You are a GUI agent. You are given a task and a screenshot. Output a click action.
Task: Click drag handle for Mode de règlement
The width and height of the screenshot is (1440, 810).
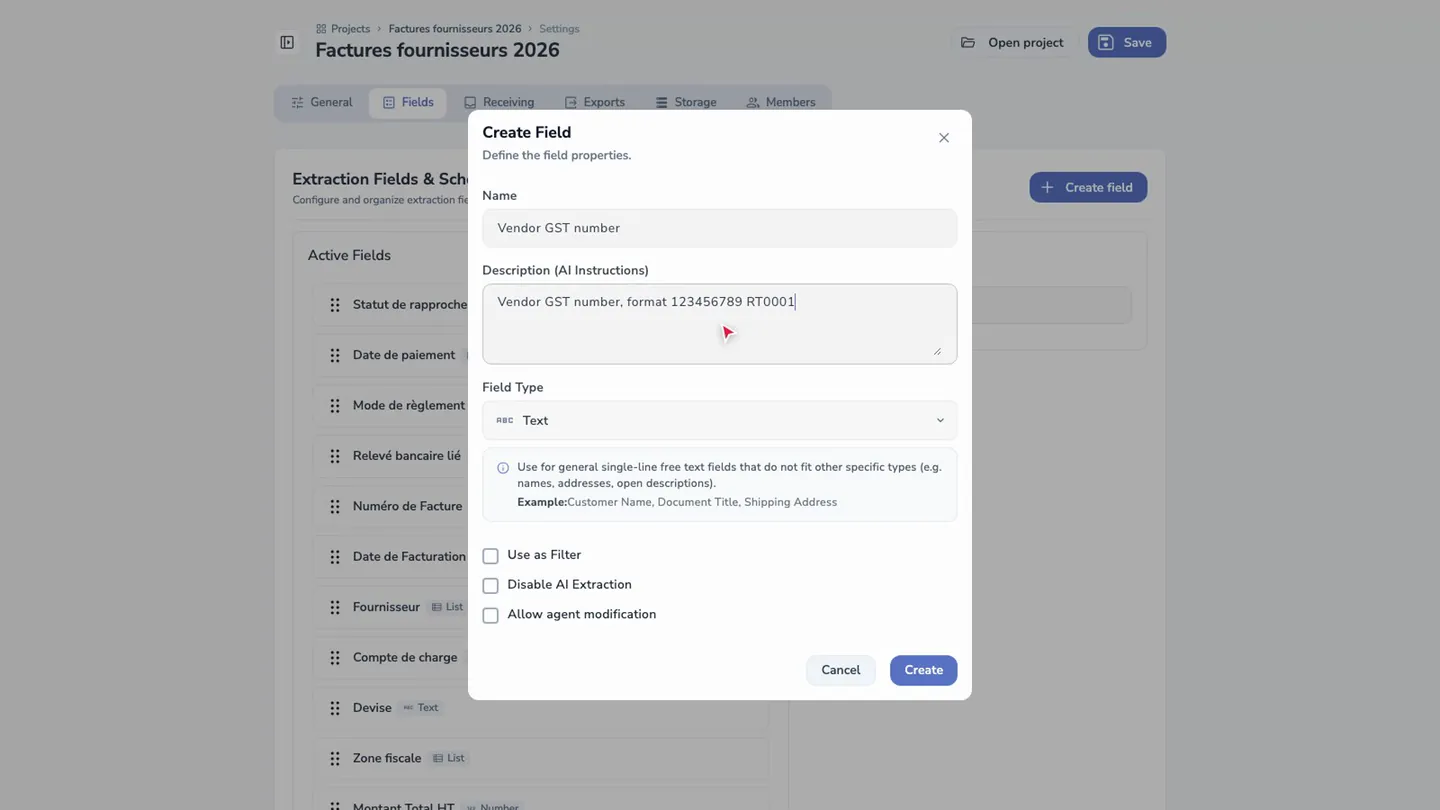tap(335, 406)
